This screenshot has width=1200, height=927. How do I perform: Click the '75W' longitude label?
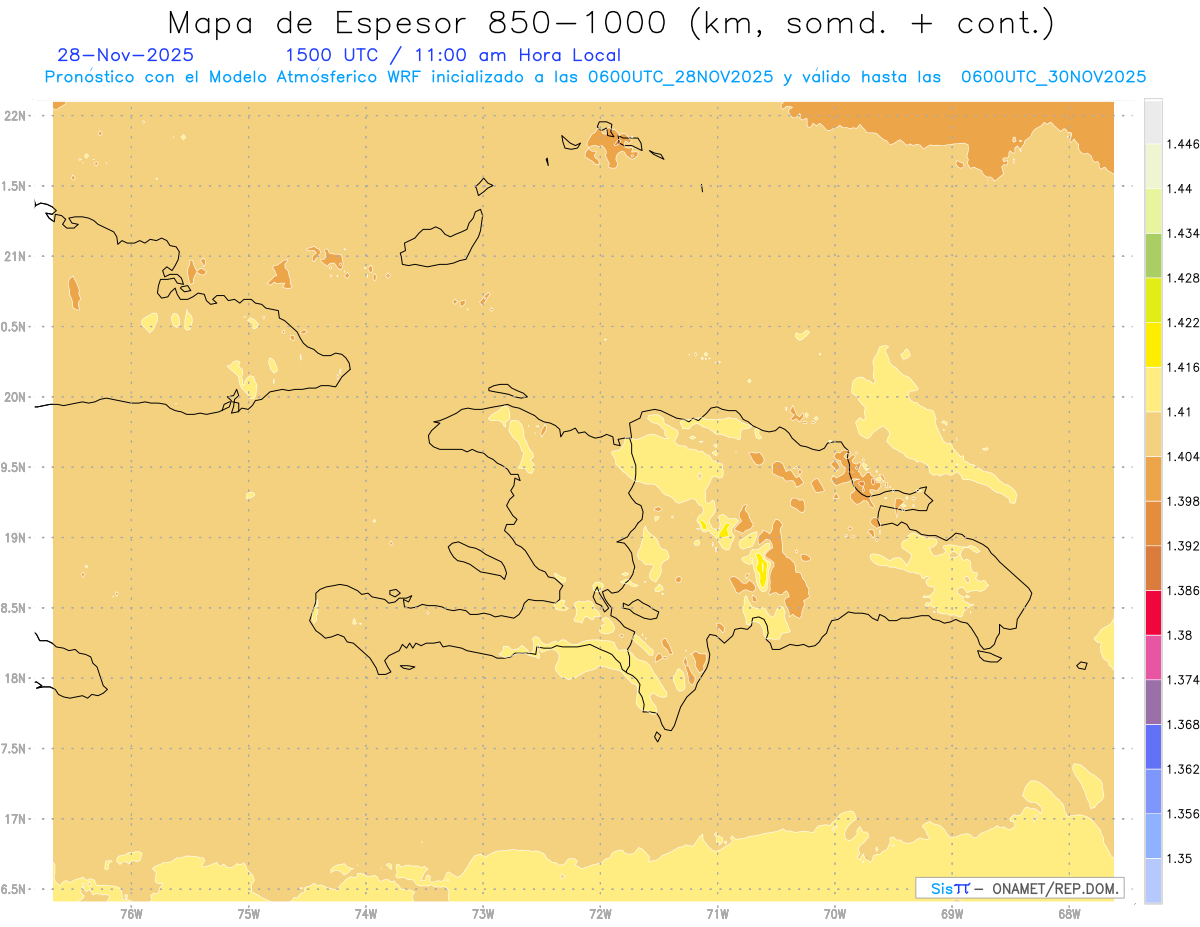[x=248, y=914]
